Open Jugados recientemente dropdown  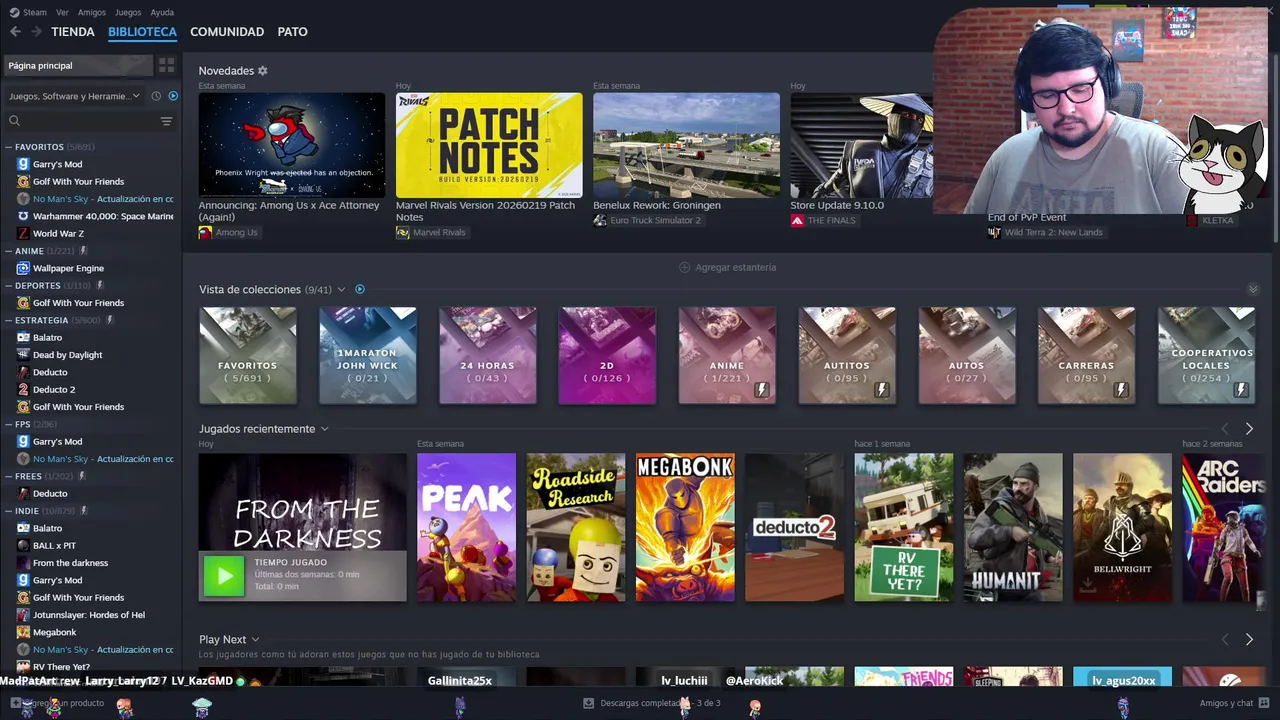[x=324, y=429]
